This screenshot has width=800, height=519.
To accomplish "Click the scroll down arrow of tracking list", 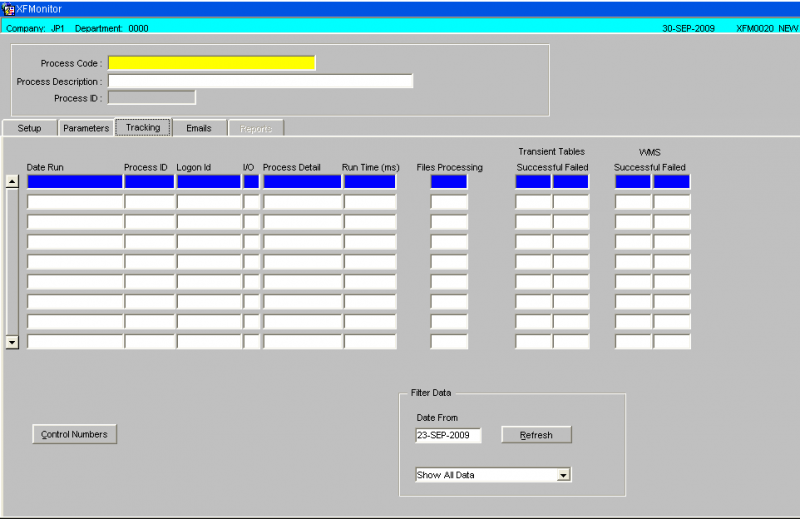I will coord(12,342).
